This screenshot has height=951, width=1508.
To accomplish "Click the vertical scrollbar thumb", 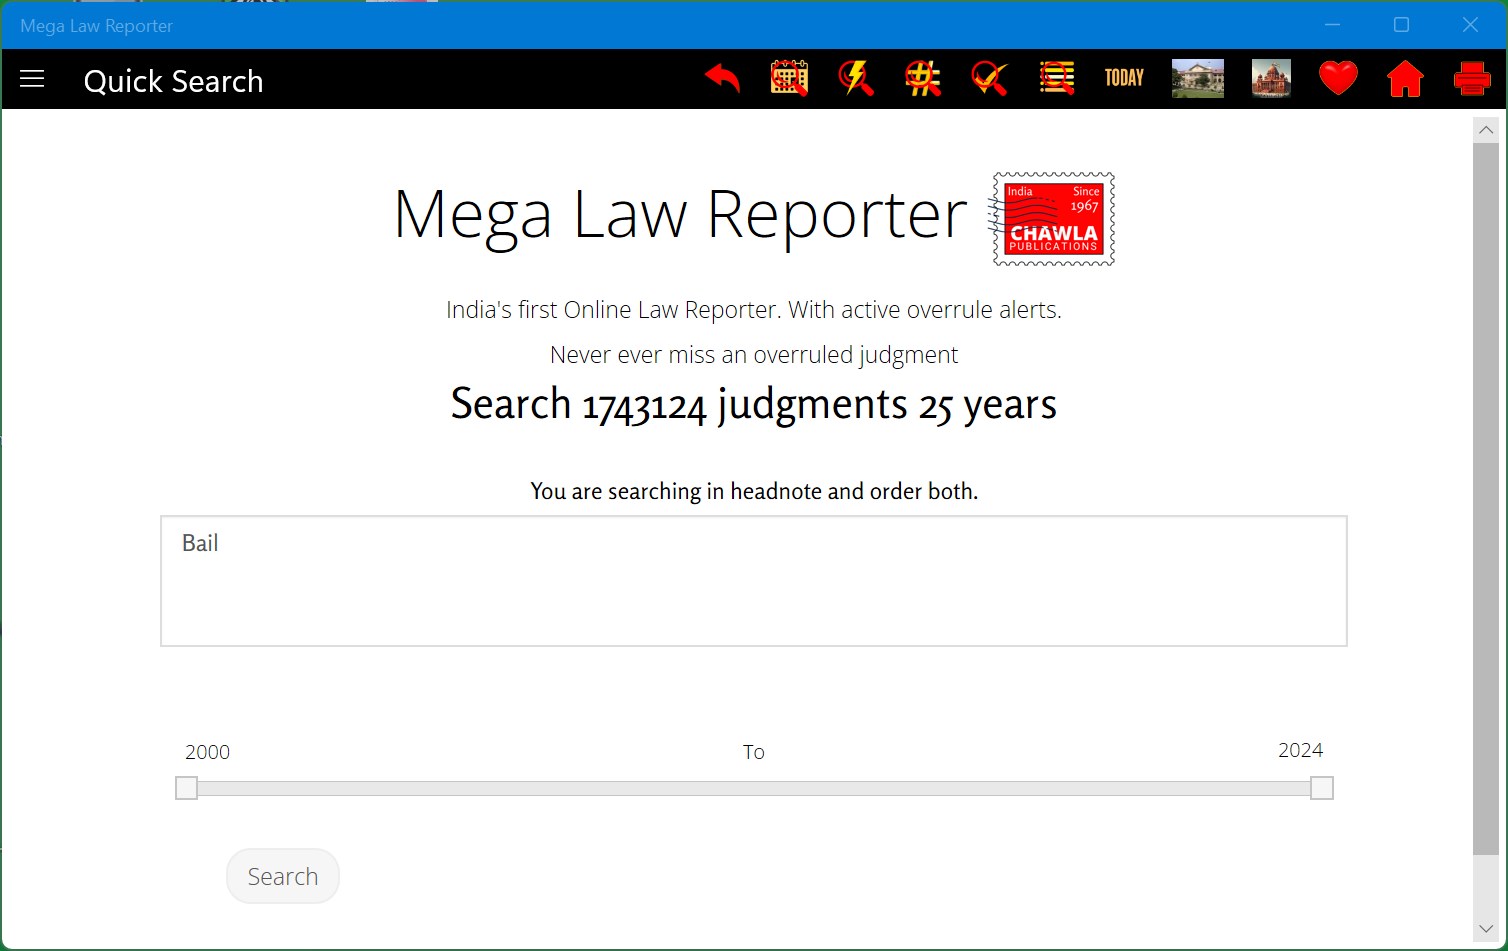I will [x=1485, y=498].
